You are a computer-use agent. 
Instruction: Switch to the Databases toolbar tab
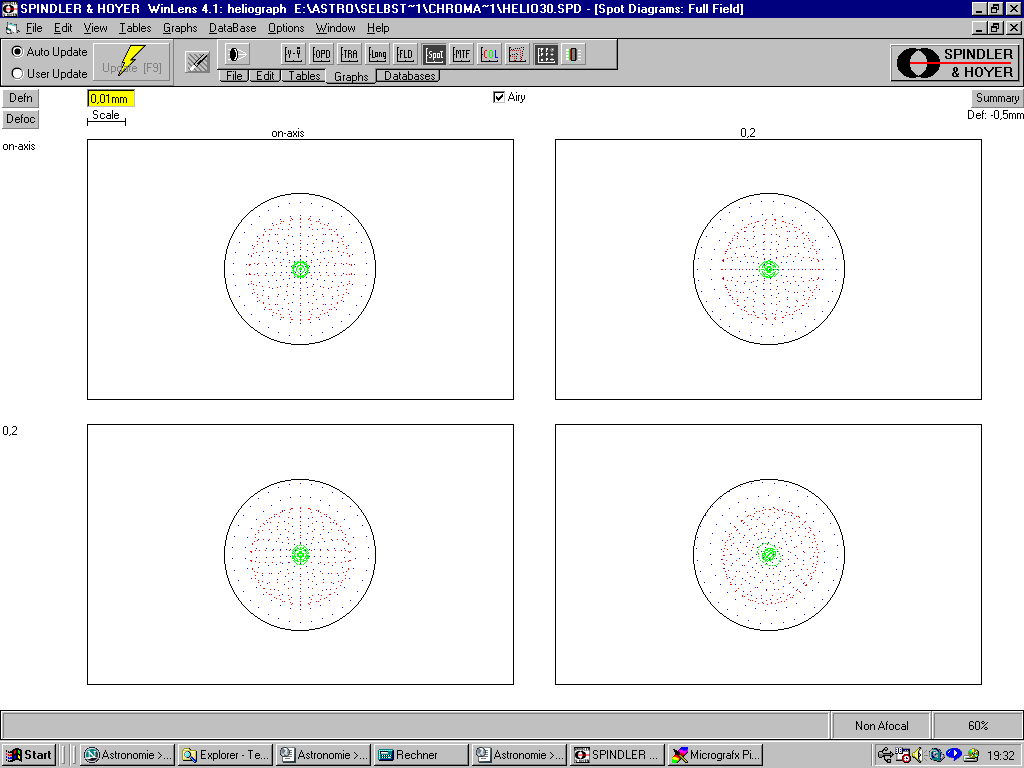(410, 76)
